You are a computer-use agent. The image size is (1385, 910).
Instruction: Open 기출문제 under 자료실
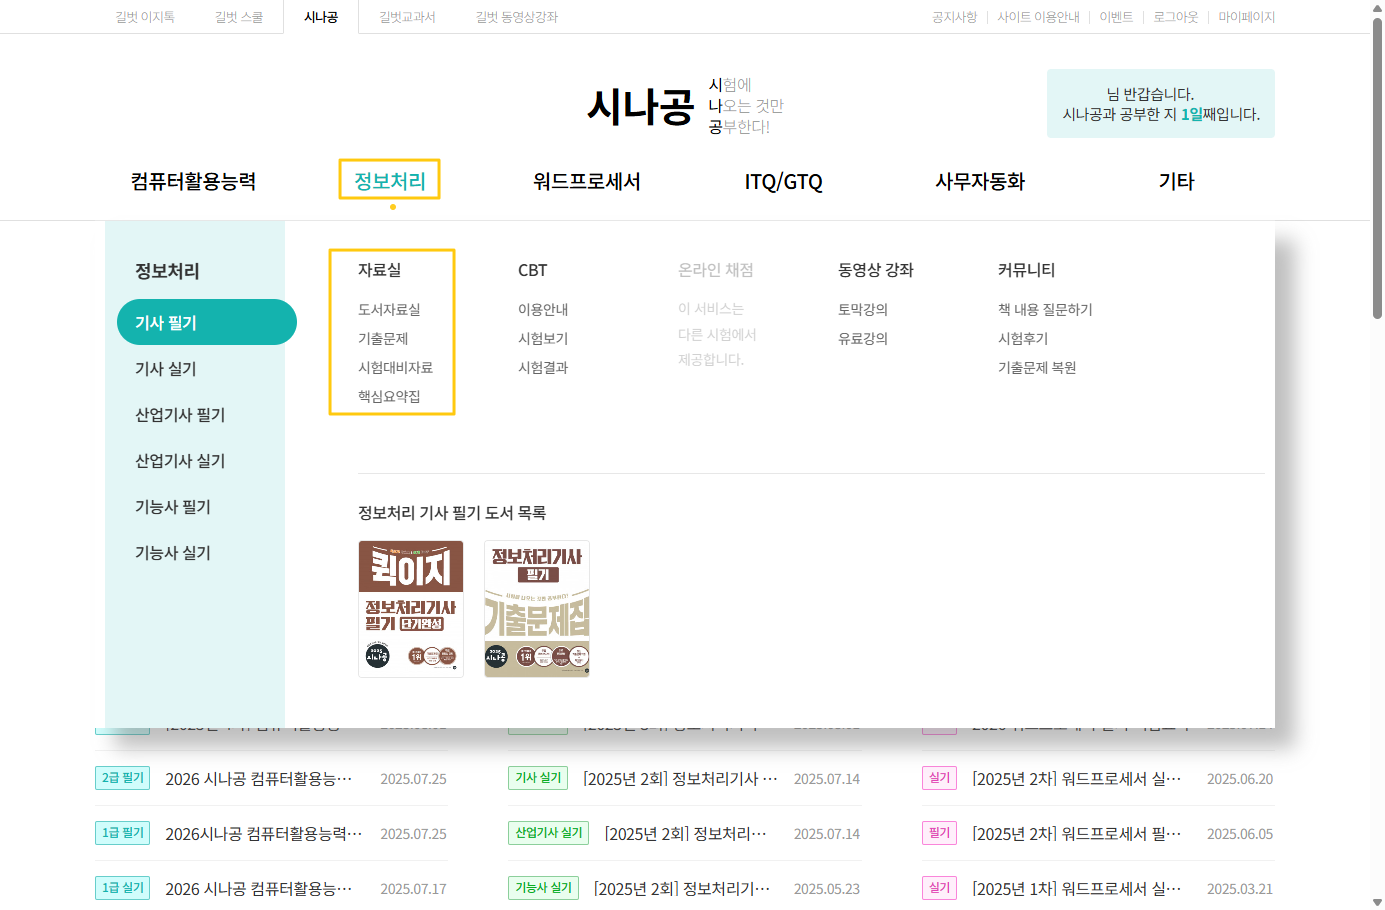(x=383, y=339)
